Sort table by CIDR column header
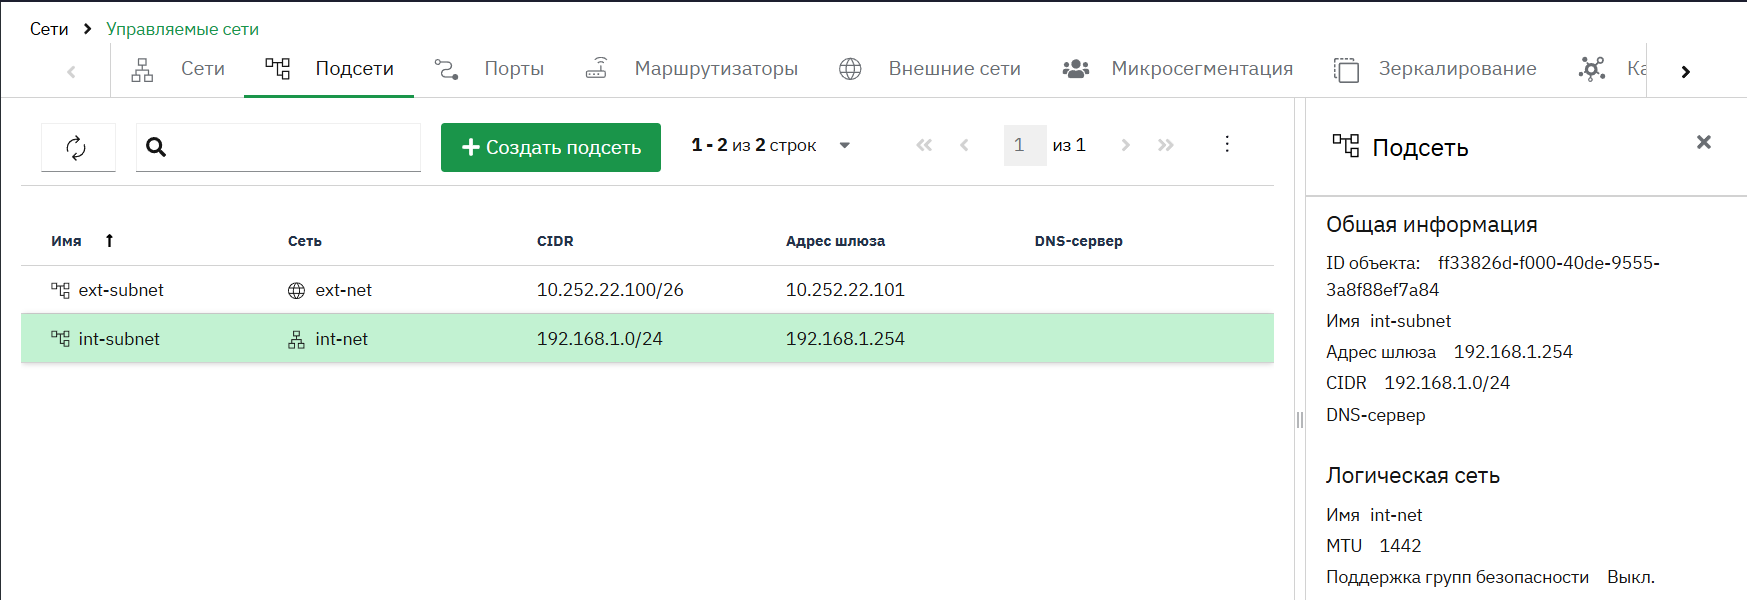 coord(555,241)
